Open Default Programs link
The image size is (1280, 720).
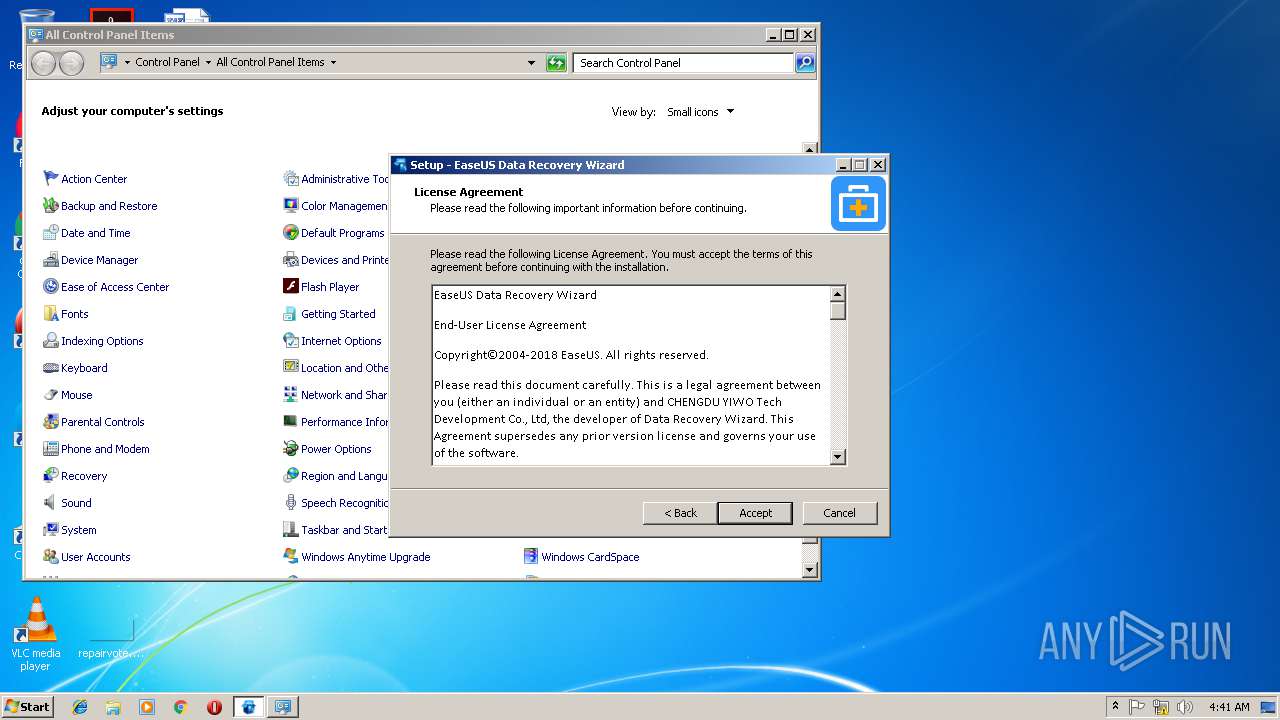point(342,233)
